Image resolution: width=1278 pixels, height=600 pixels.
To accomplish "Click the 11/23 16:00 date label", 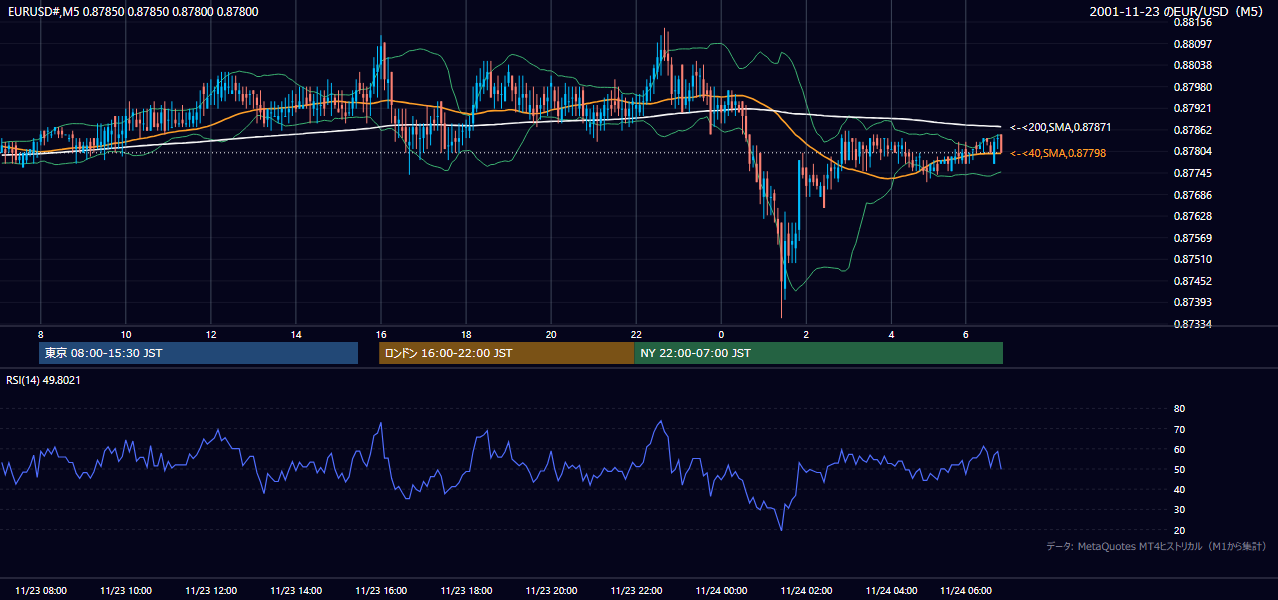I will (381, 591).
